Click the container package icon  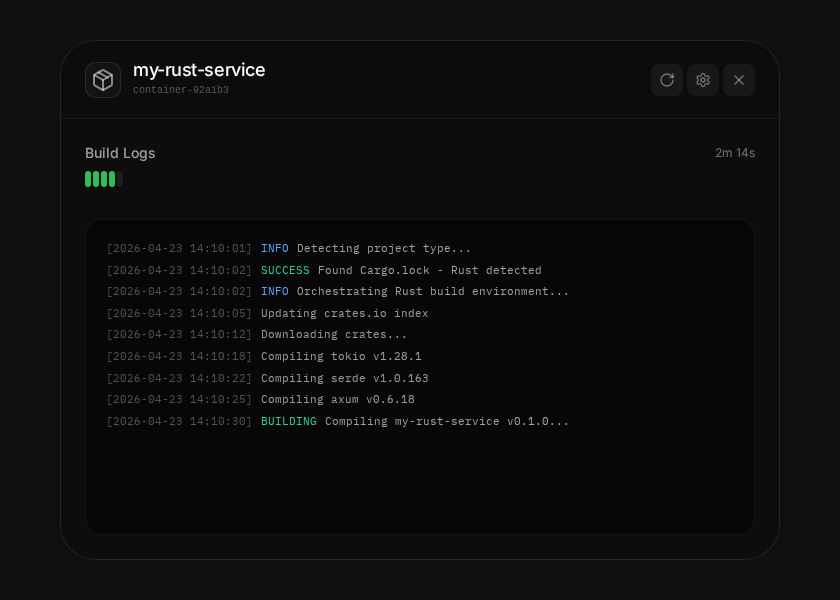[x=103, y=80]
